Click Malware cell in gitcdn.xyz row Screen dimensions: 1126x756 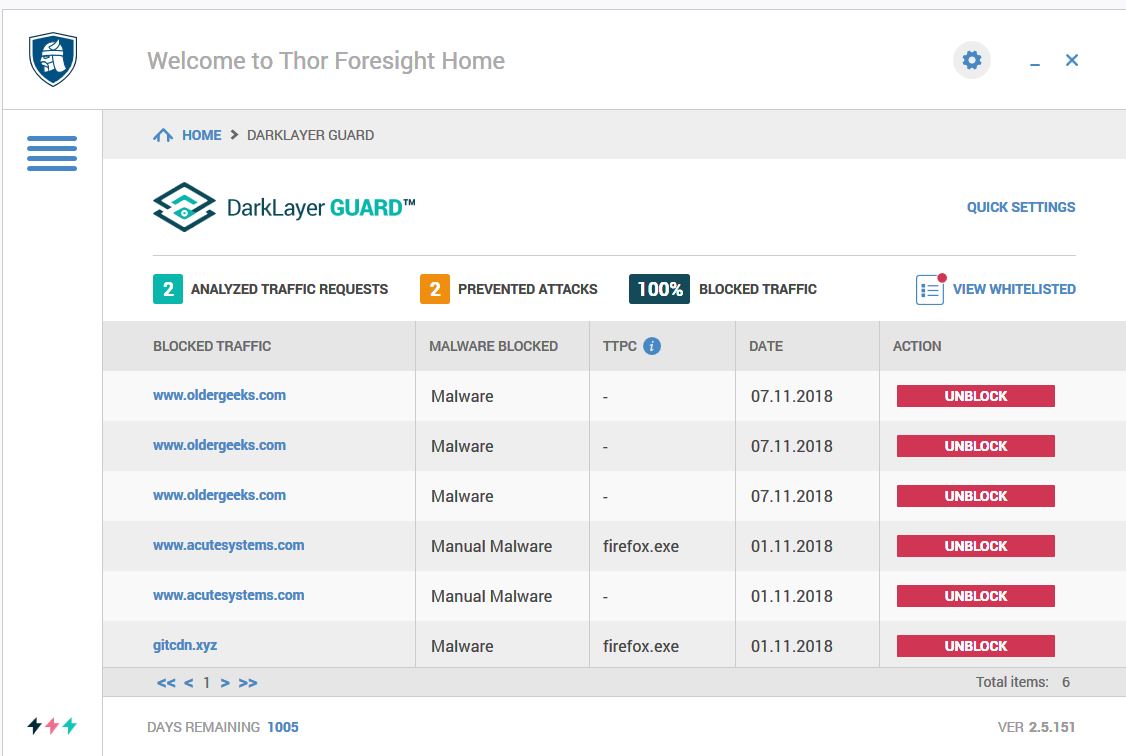click(x=462, y=646)
